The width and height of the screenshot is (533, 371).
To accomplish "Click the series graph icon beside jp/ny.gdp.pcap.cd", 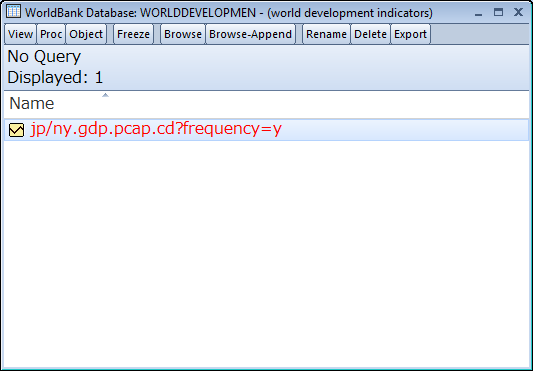I will [x=16, y=130].
